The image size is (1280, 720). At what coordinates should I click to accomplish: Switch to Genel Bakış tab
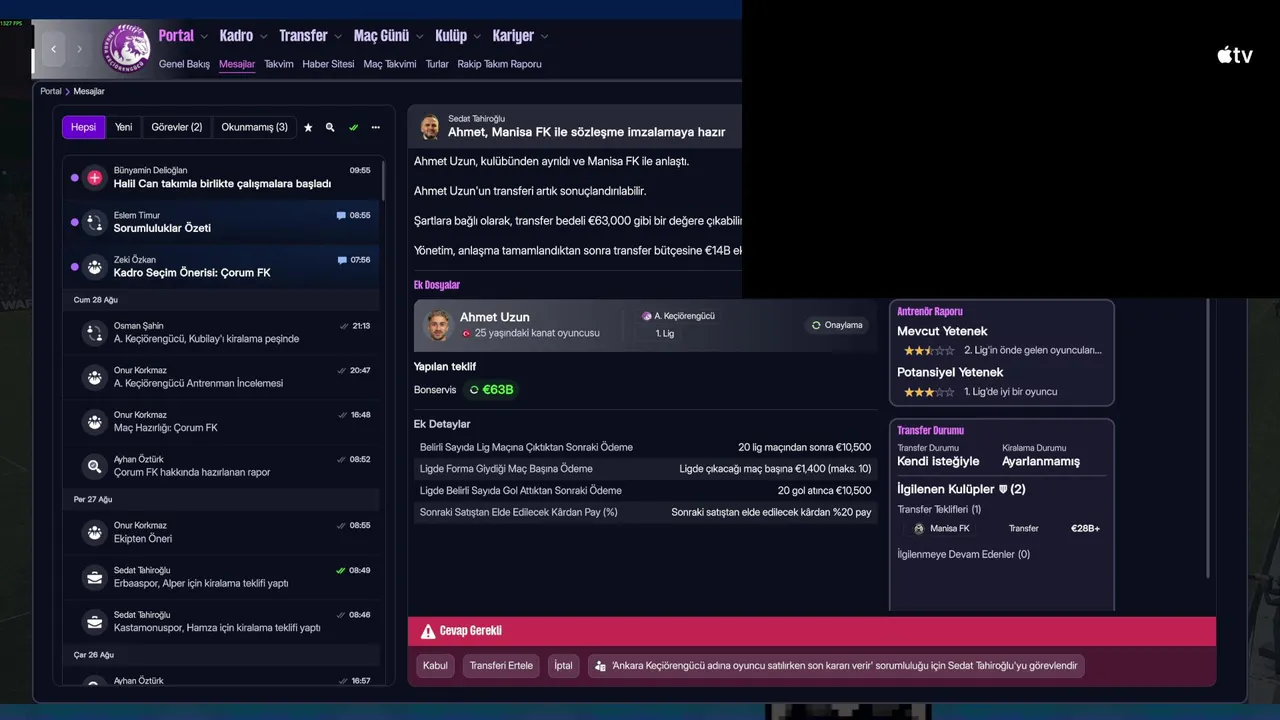pyautogui.click(x=184, y=64)
